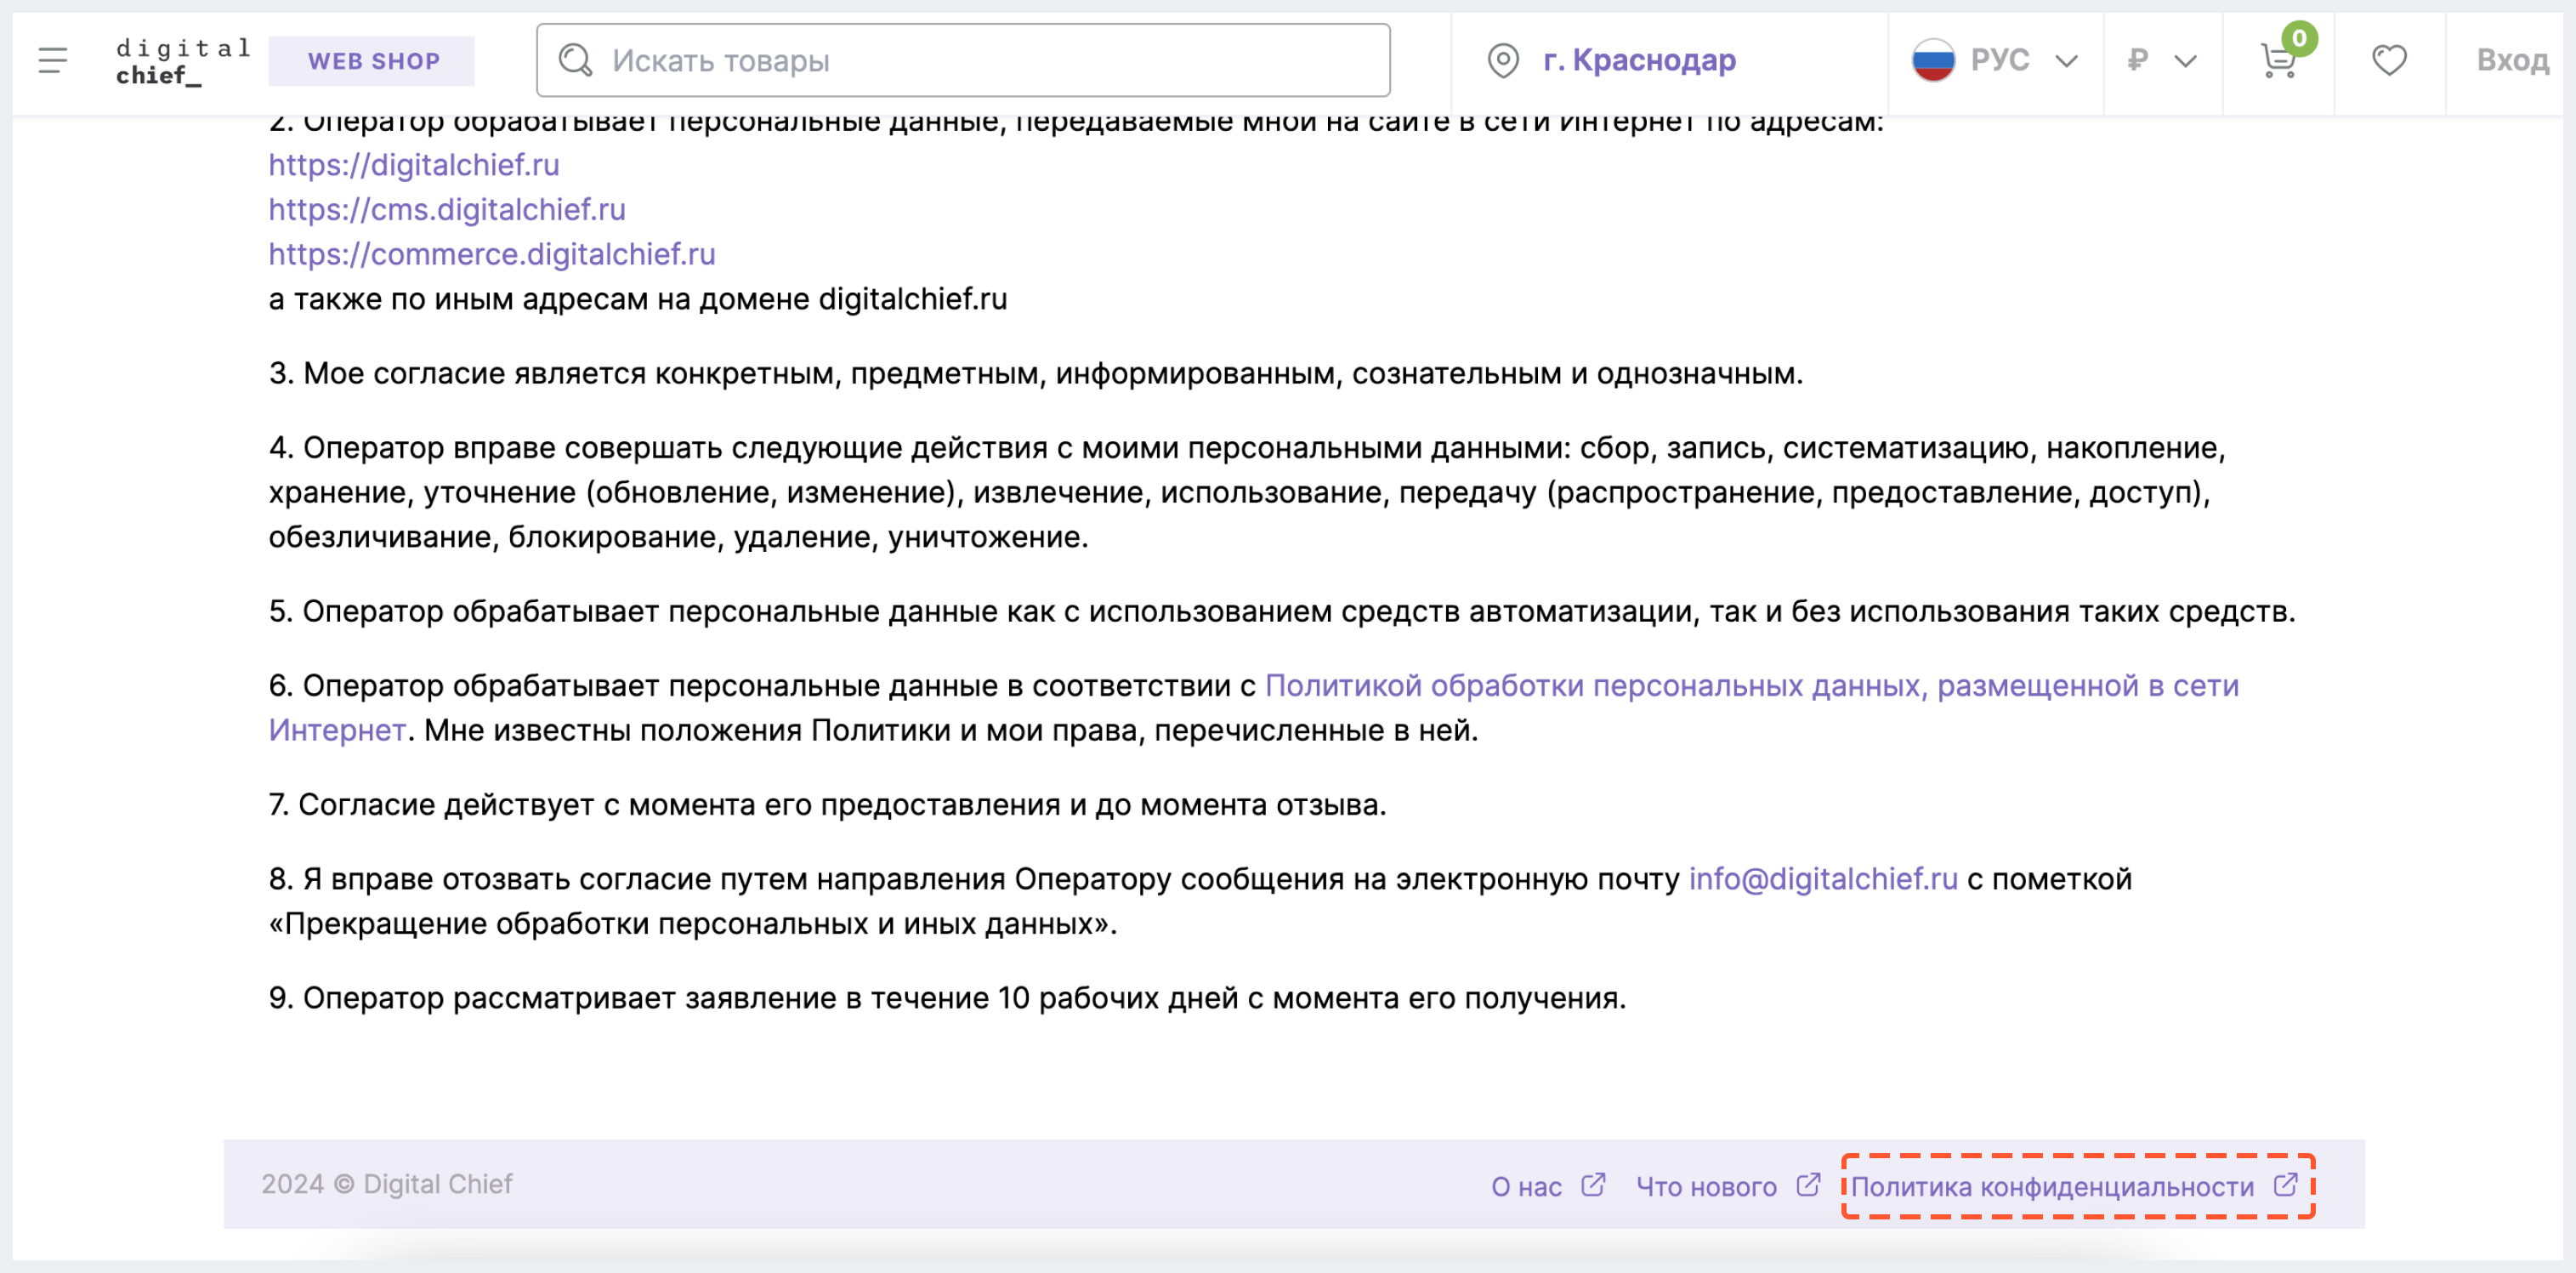Screen dimensions: 2576x1273
Task: Change city from г. Краснодар
Action: (x=1639, y=61)
